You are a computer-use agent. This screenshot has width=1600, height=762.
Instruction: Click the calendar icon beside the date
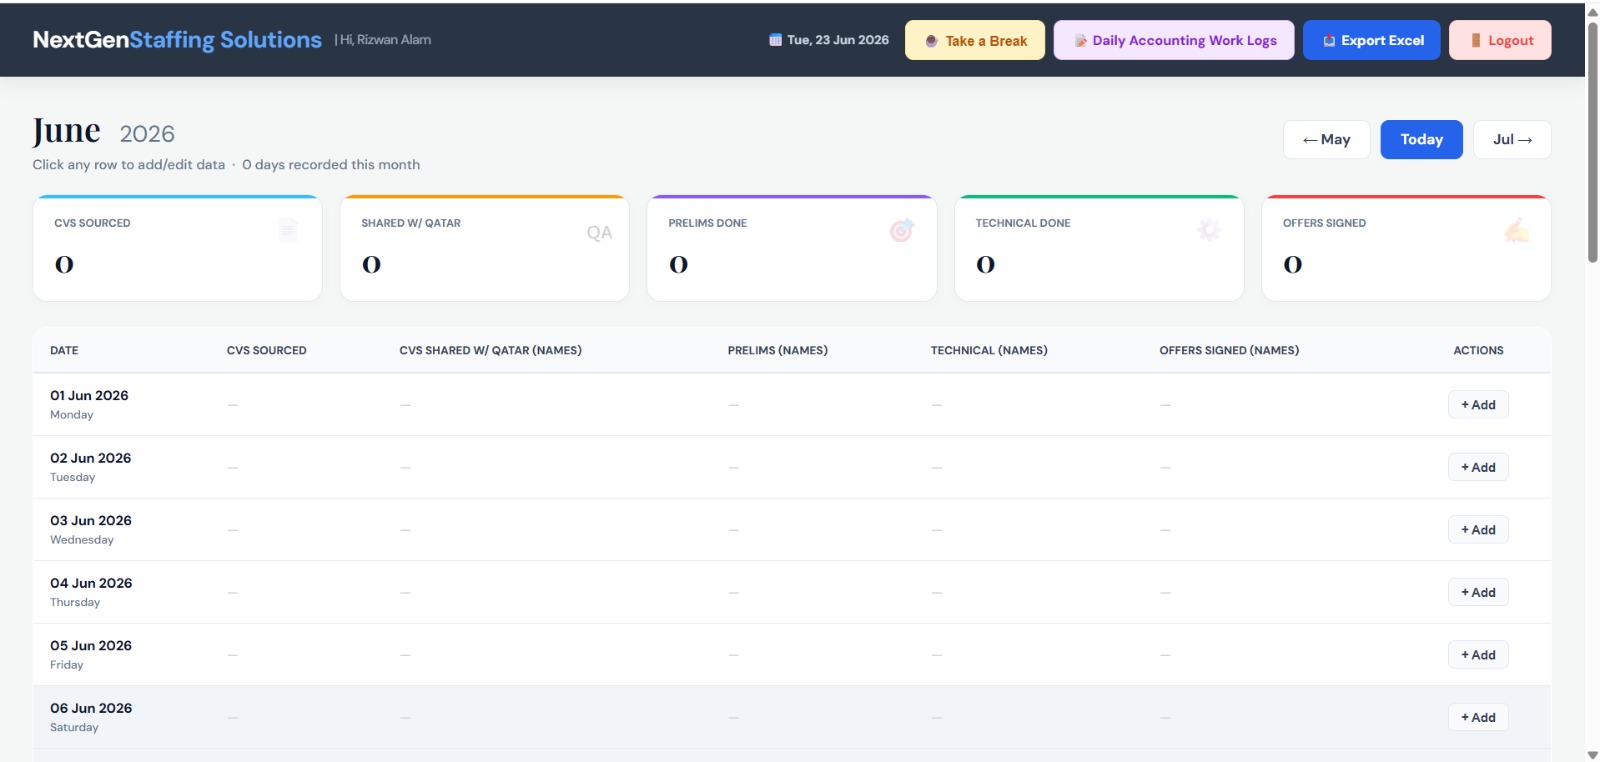coord(775,40)
